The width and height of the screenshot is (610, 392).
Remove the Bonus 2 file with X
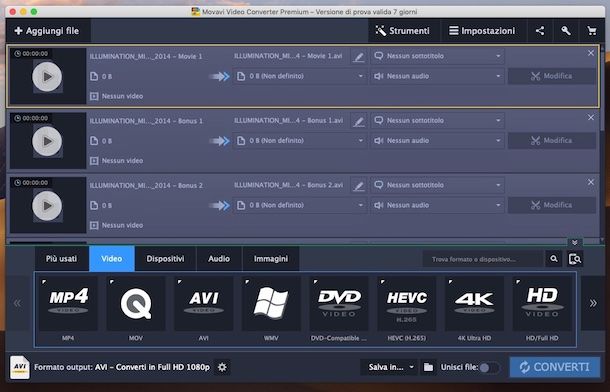[591, 182]
